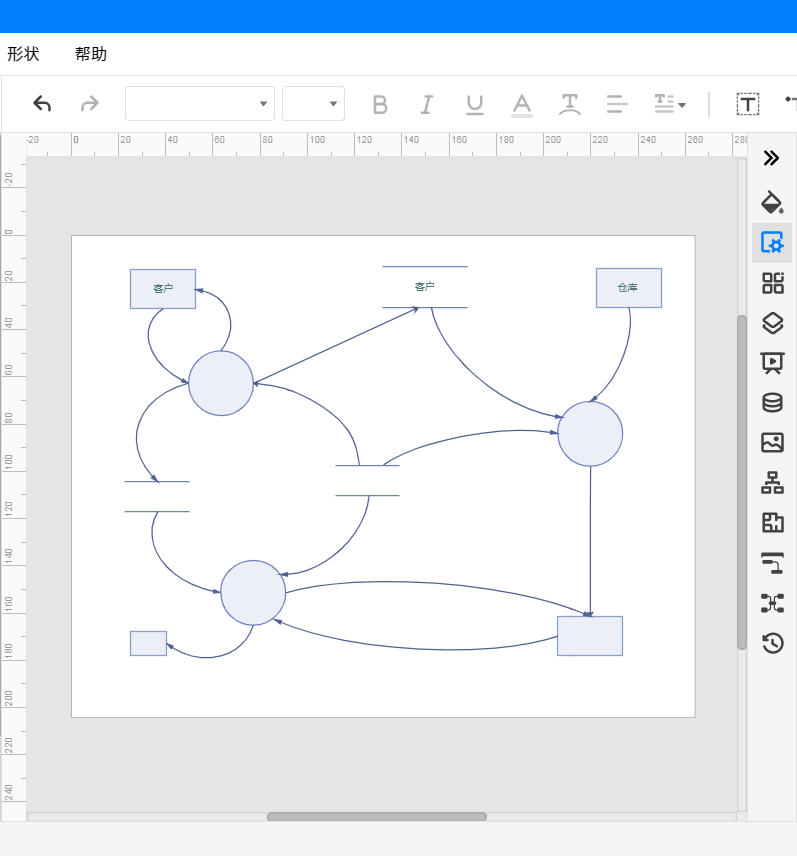Open the layers panel icon
The width and height of the screenshot is (797, 856).
pos(772,323)
